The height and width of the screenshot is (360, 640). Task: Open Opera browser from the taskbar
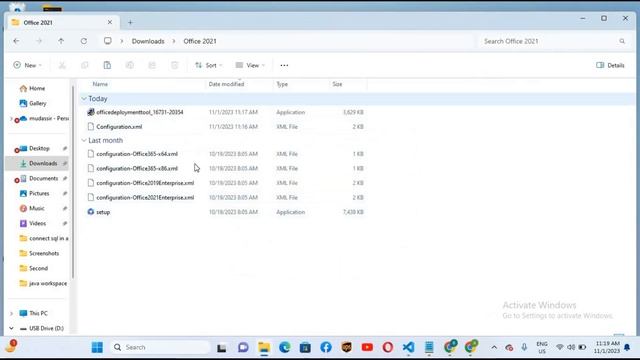coord(388,347)
